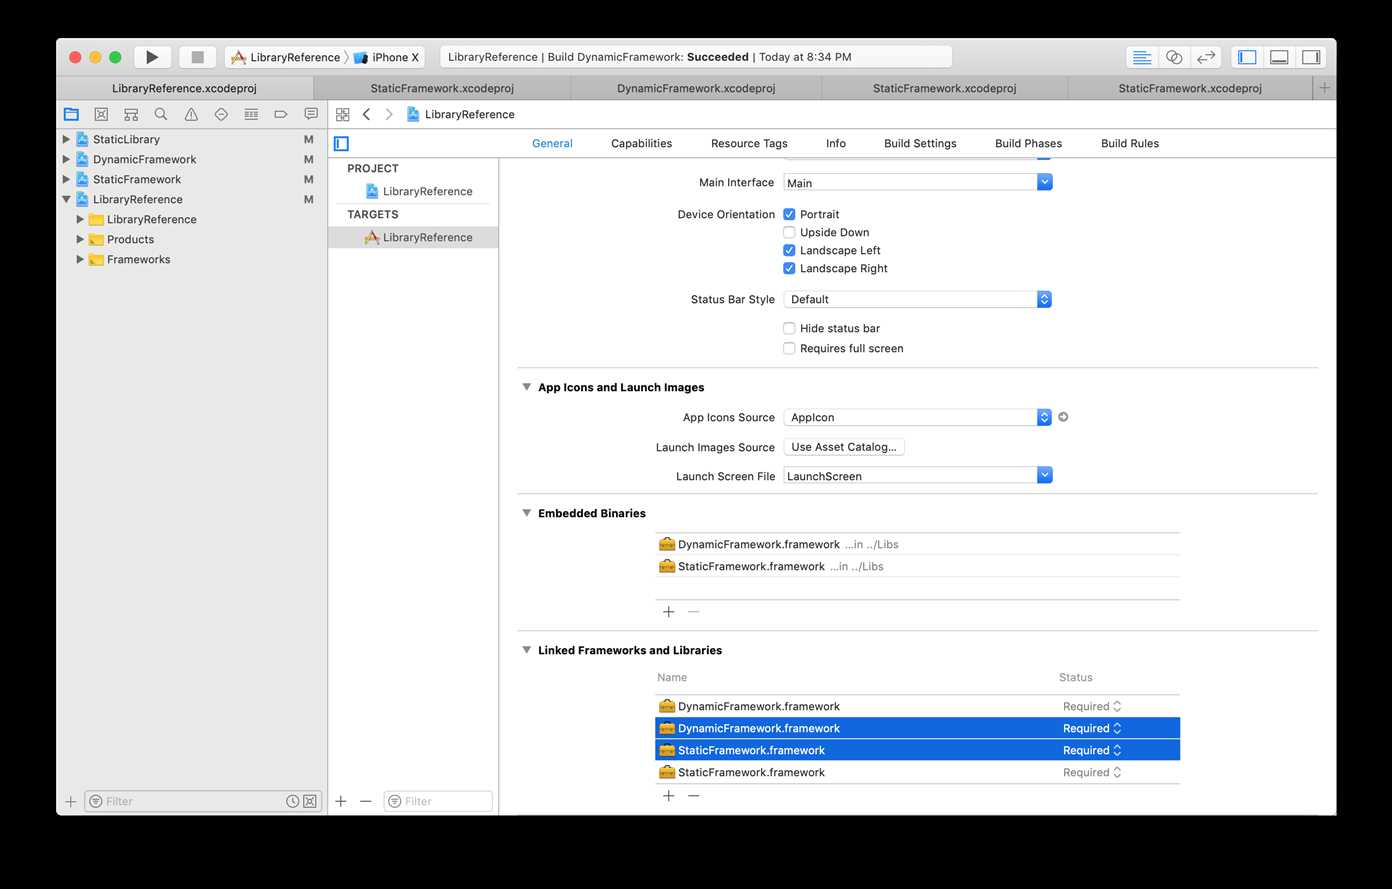Switch to the Build Rules tab

pos(1130,143)
